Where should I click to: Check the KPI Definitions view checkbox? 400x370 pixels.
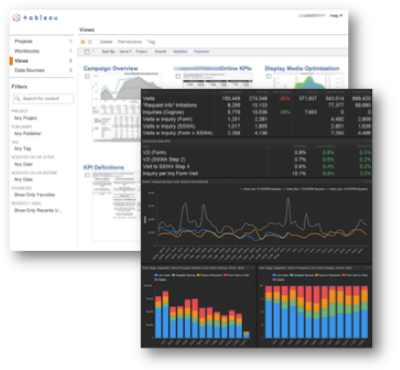87,175
